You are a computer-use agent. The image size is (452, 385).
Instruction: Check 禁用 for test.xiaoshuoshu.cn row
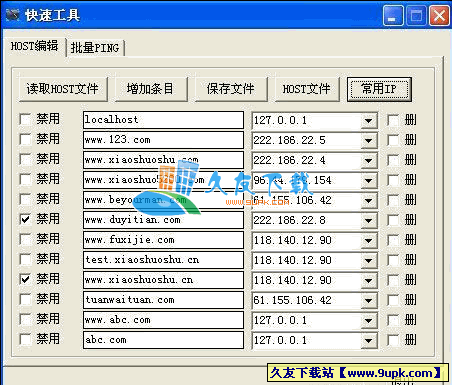(25, 259)
